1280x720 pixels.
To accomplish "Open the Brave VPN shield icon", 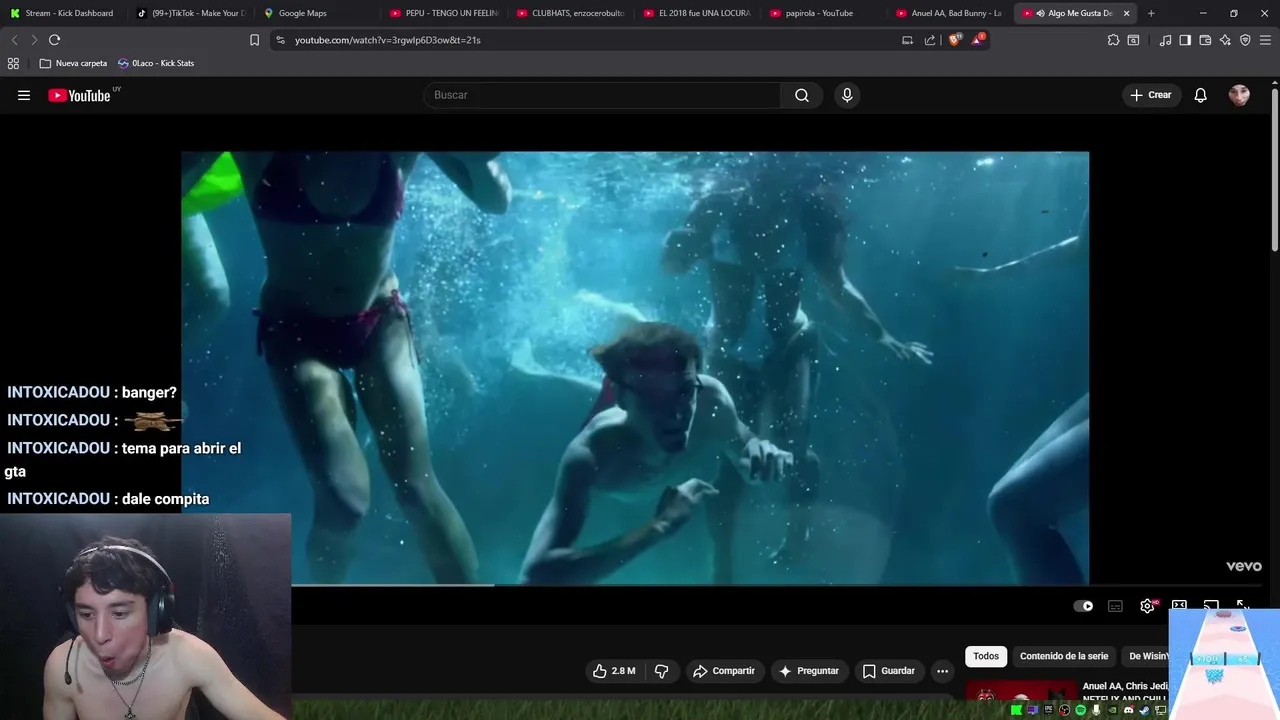I will (x=1245, y=40).
